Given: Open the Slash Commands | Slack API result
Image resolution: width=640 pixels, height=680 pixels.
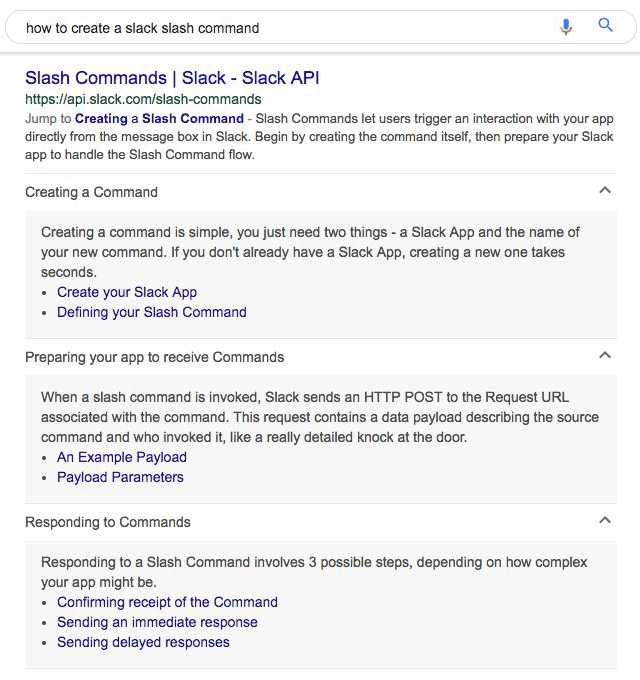Looking at the screenshot, I should point(172,78).
